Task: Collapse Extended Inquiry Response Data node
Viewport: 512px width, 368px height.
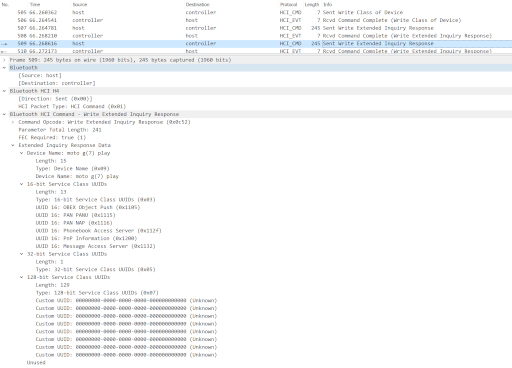Action: pos(13,145)
